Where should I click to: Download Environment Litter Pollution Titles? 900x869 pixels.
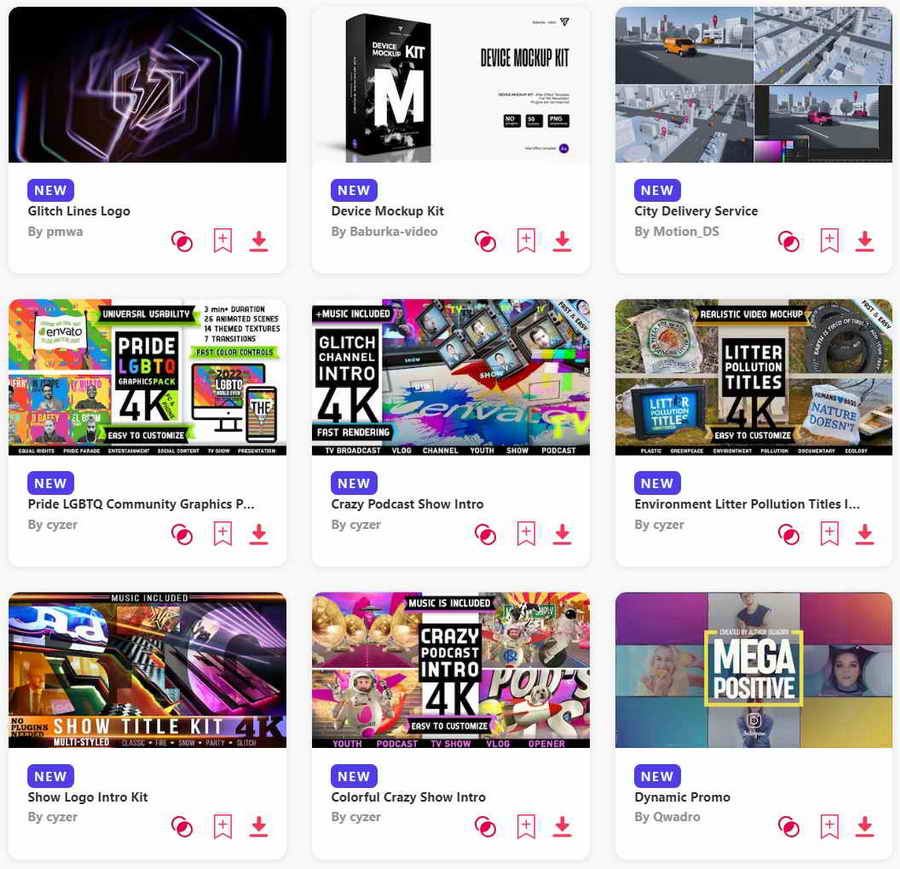864,534
